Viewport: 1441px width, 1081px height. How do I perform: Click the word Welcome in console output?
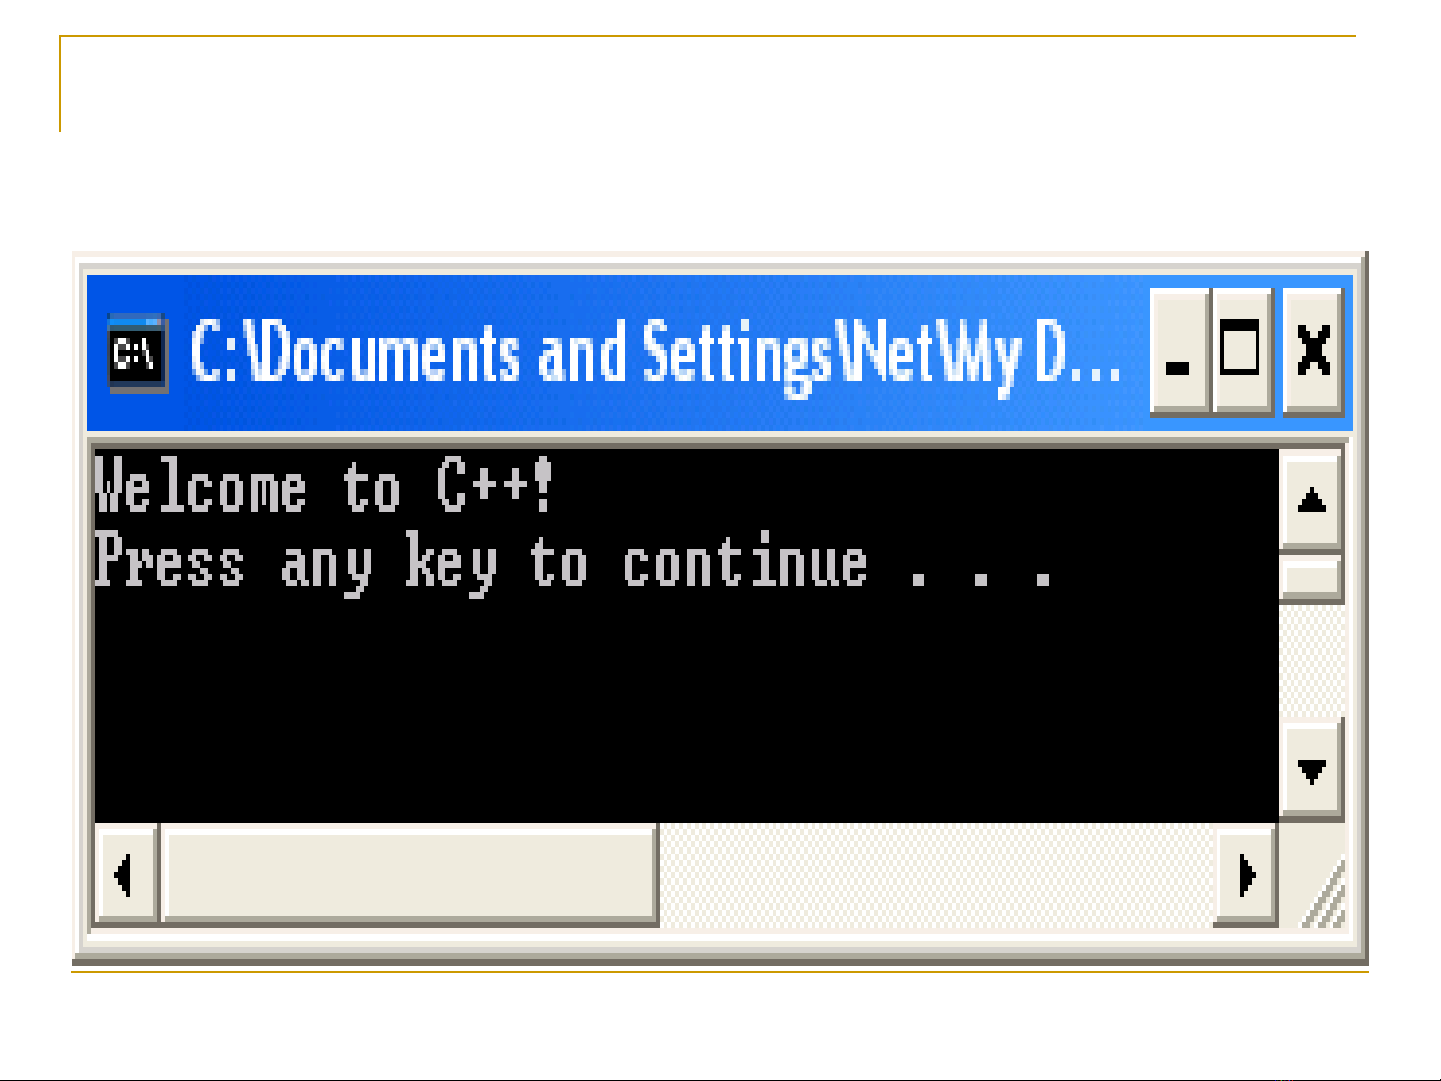pyautogui.click(x=200, y=486)
